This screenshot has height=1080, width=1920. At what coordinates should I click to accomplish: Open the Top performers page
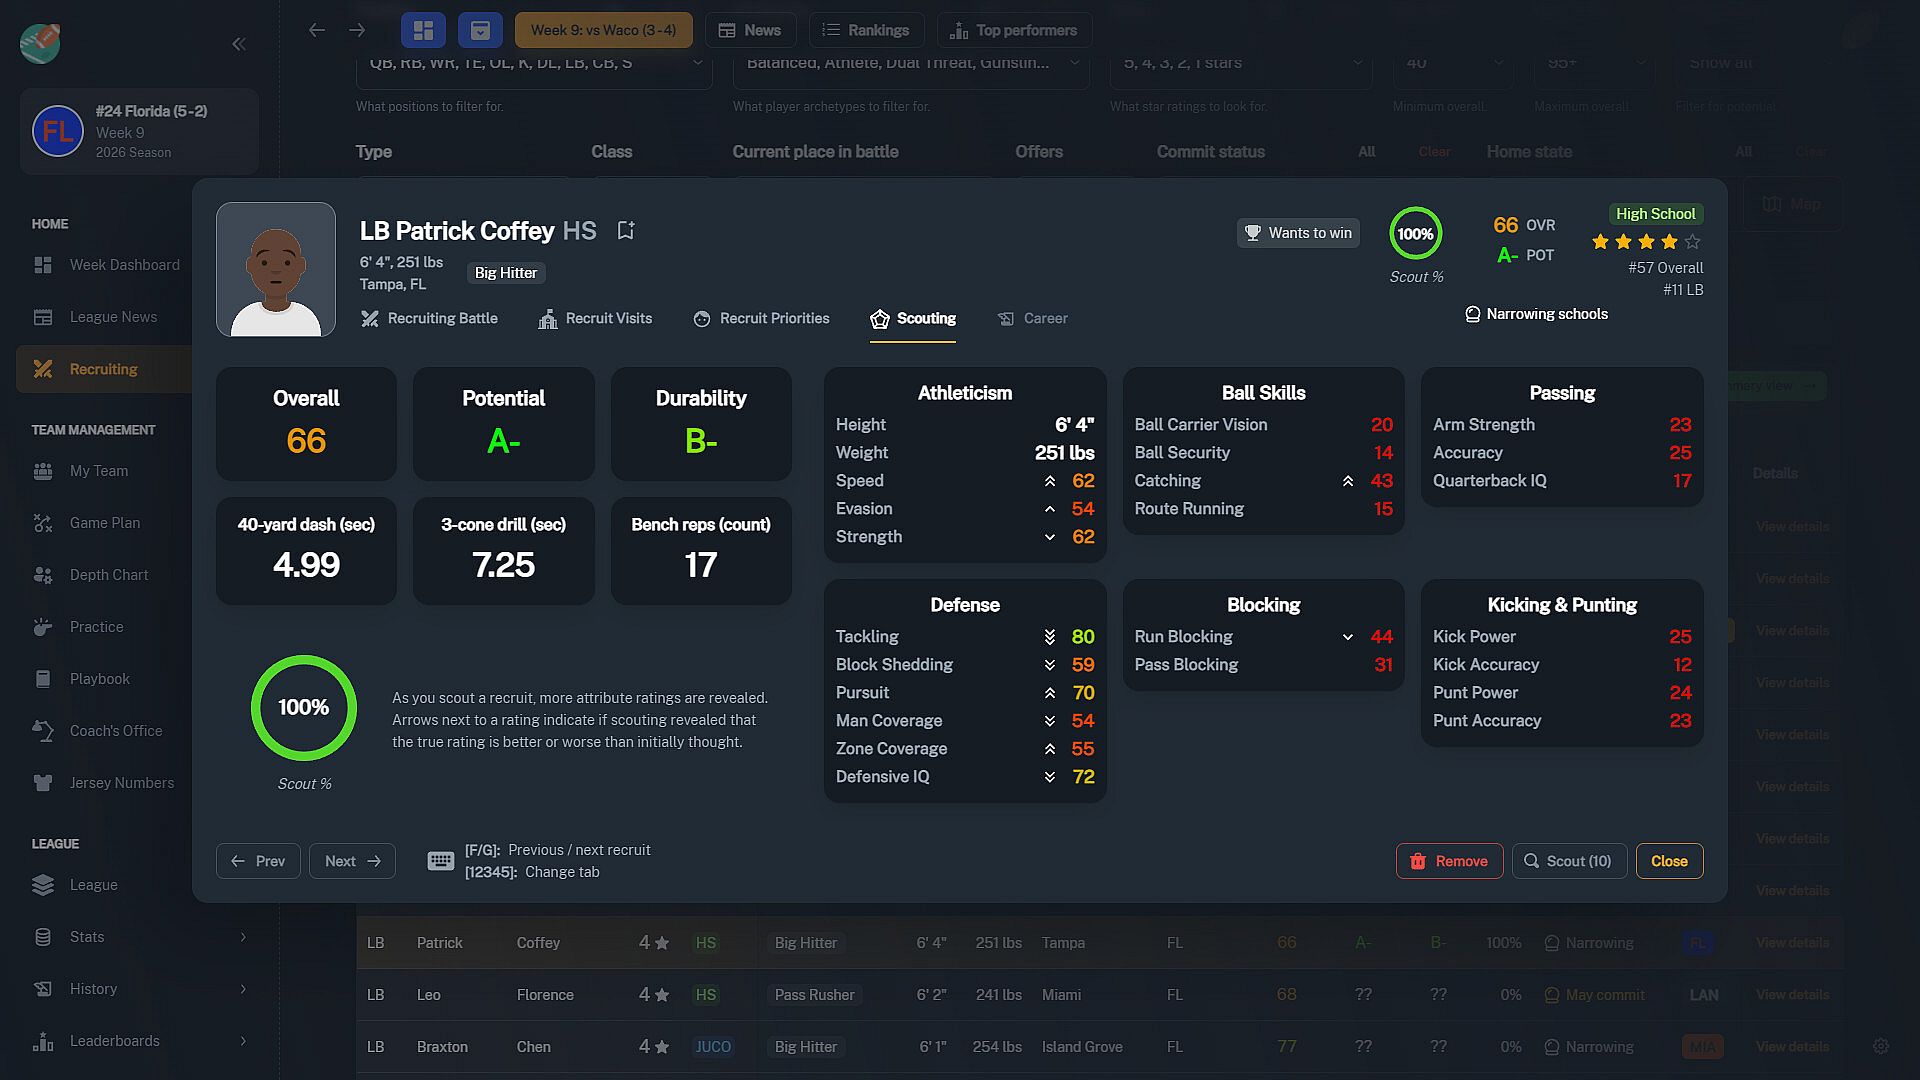click(1014, 30)
